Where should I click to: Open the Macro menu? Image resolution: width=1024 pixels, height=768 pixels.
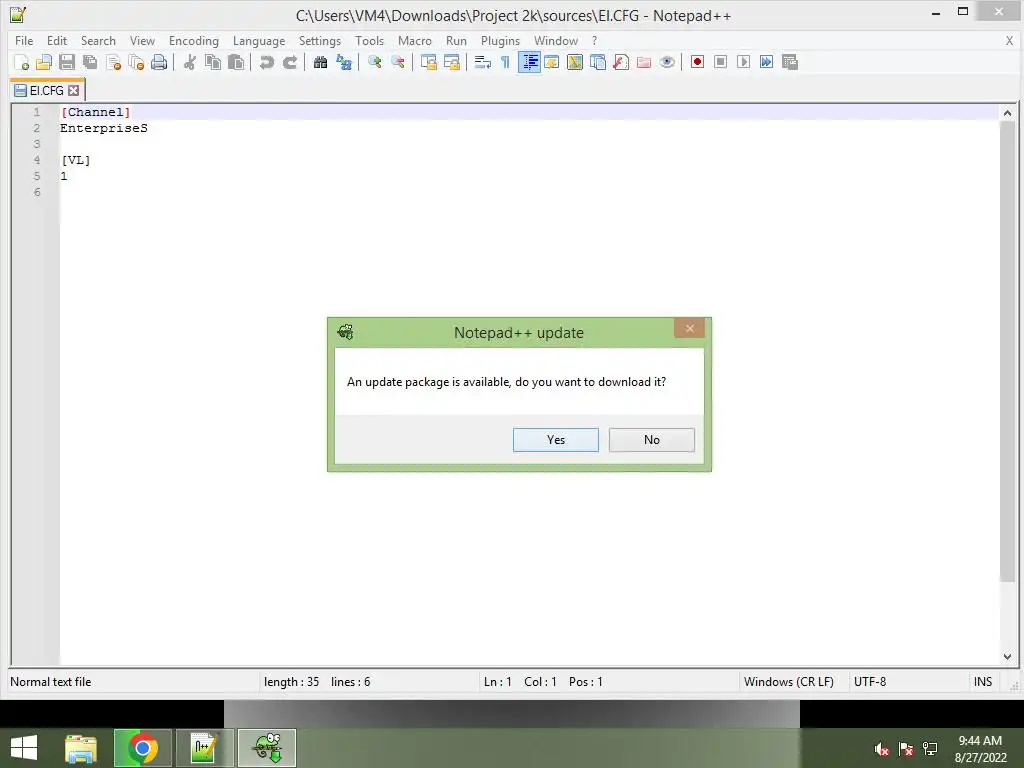[415, 40]
